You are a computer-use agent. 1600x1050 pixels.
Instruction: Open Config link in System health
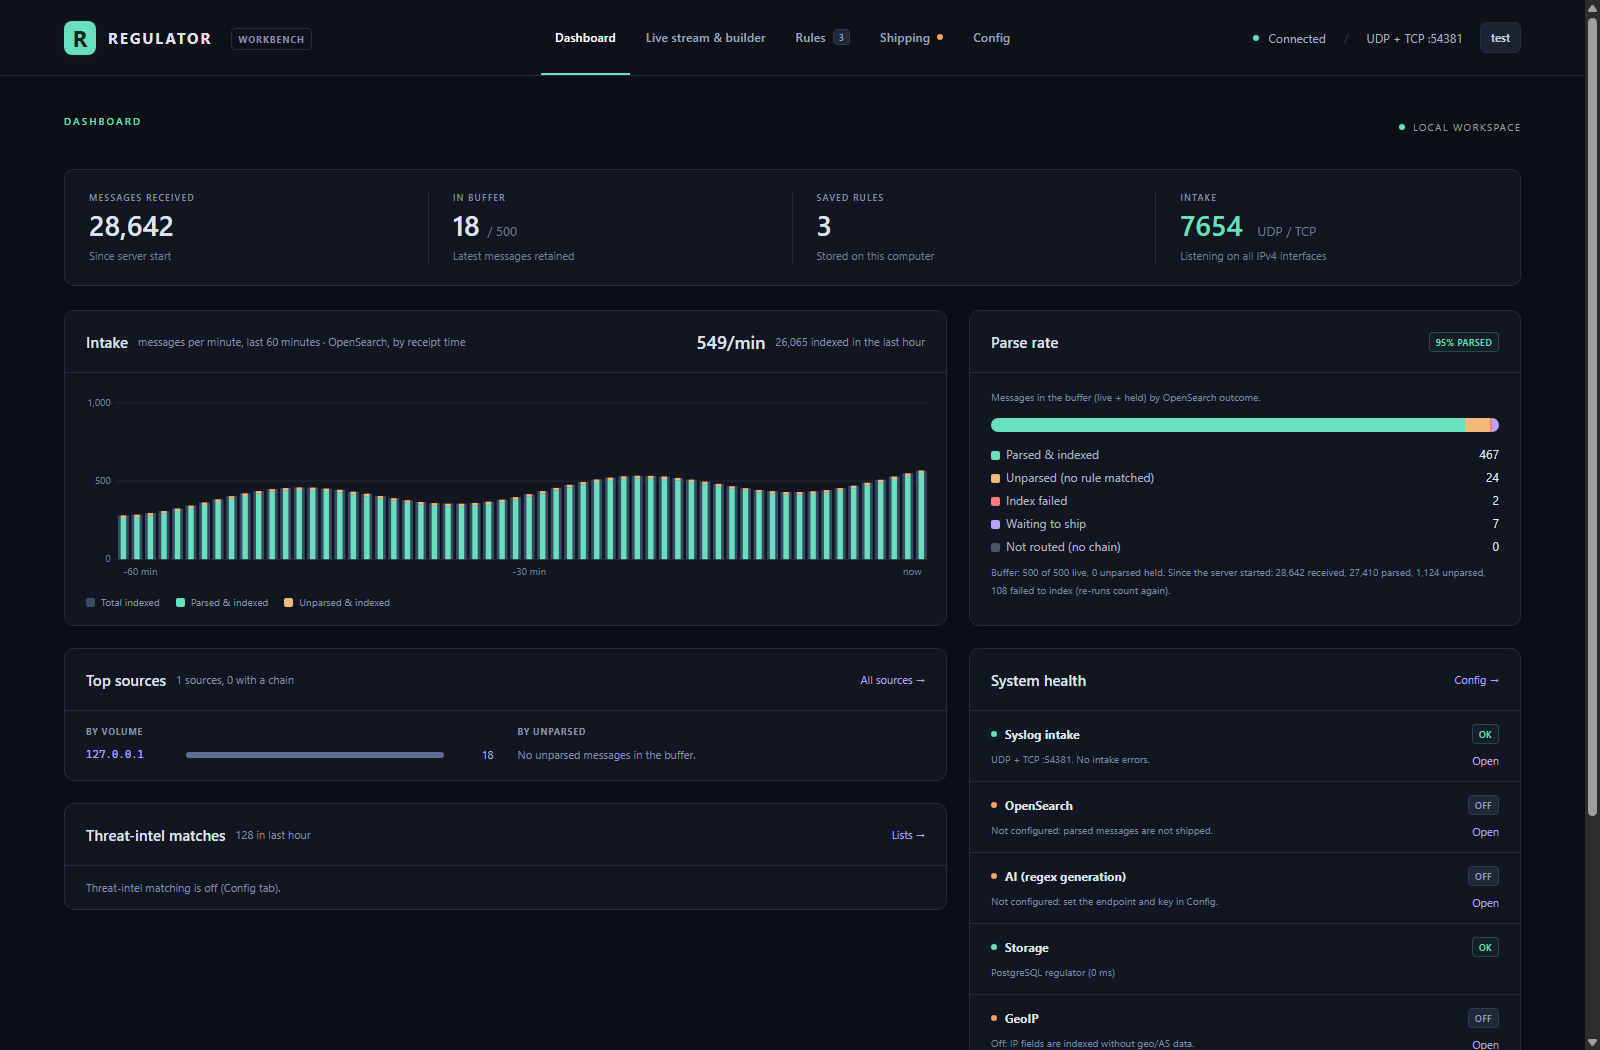coord(1476,680)
